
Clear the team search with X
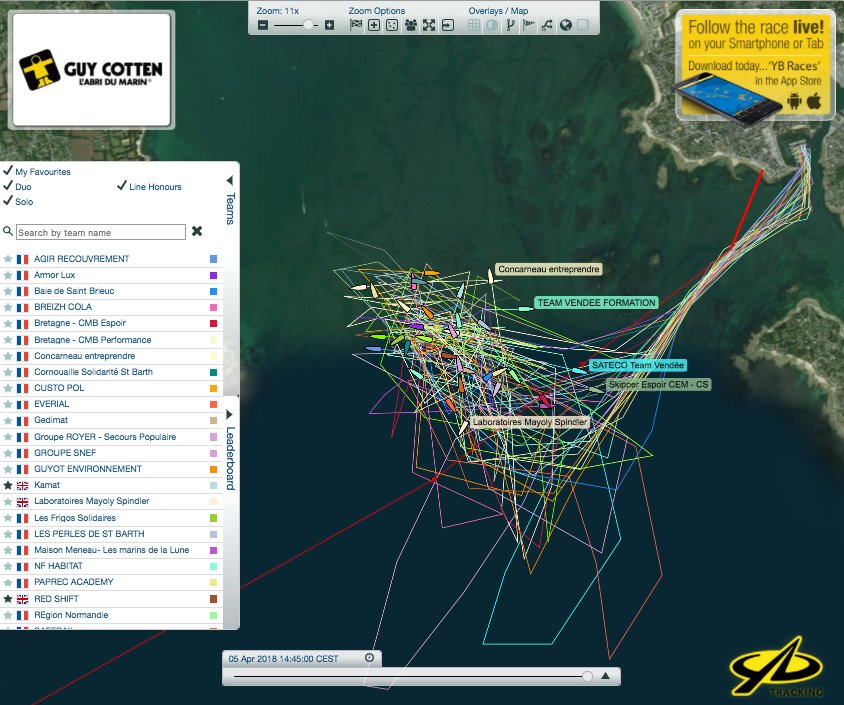point(197,231)
